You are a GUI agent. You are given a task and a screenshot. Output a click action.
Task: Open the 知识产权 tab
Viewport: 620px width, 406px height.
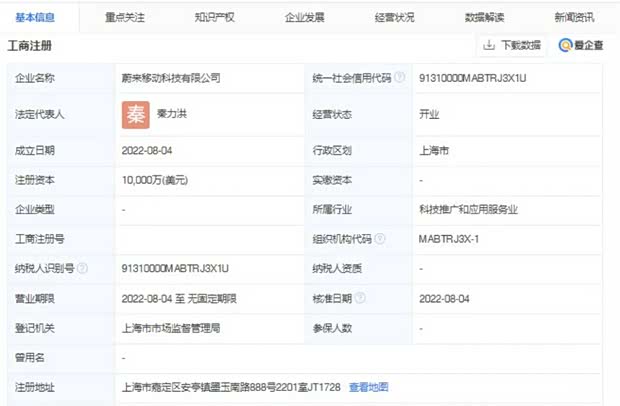(x=215, y=16)
